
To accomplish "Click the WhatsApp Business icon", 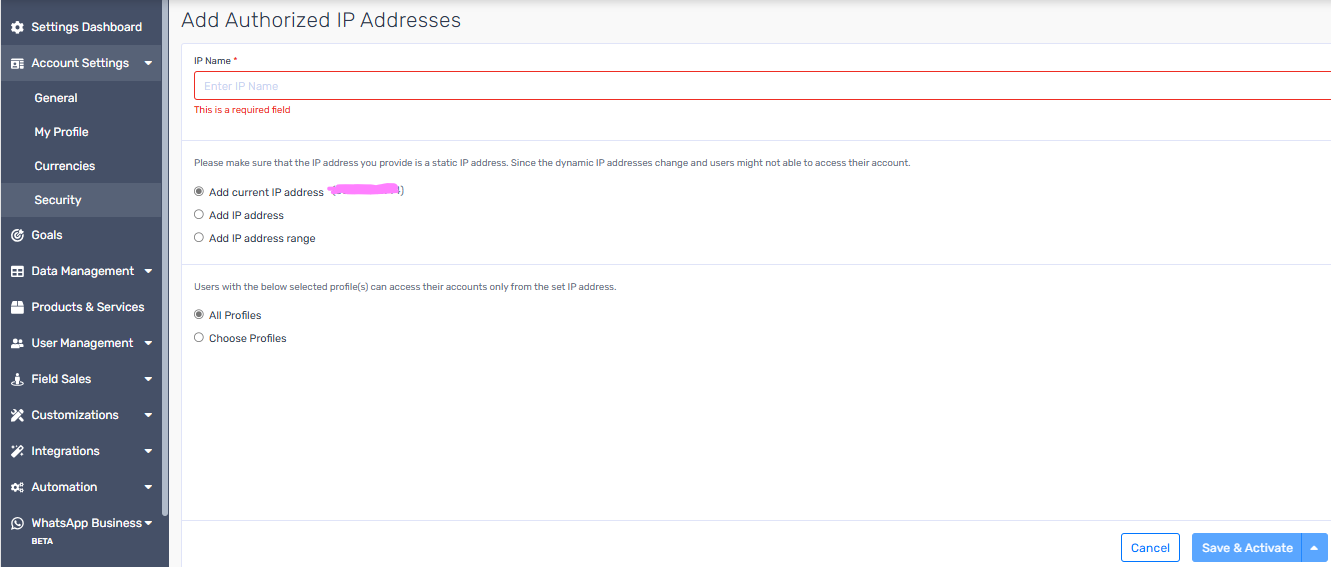I will pyautogui.click(x=17, y=523).
